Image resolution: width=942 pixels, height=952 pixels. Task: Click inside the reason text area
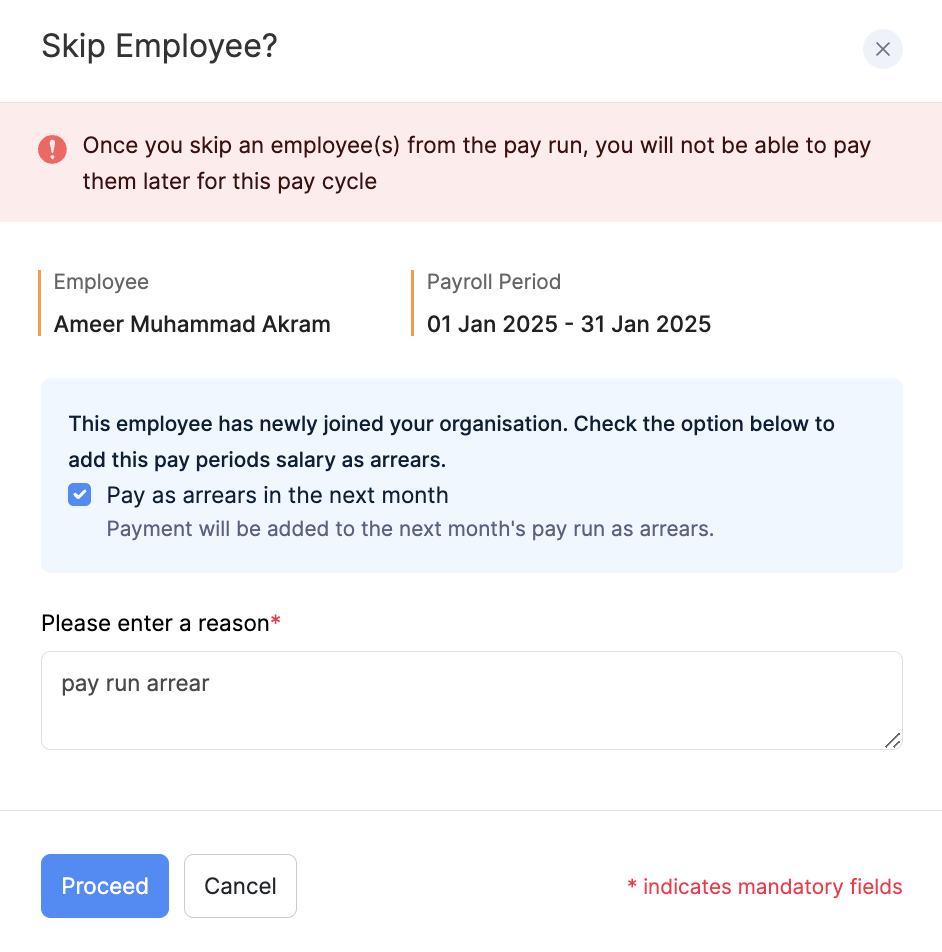(470, 700)
